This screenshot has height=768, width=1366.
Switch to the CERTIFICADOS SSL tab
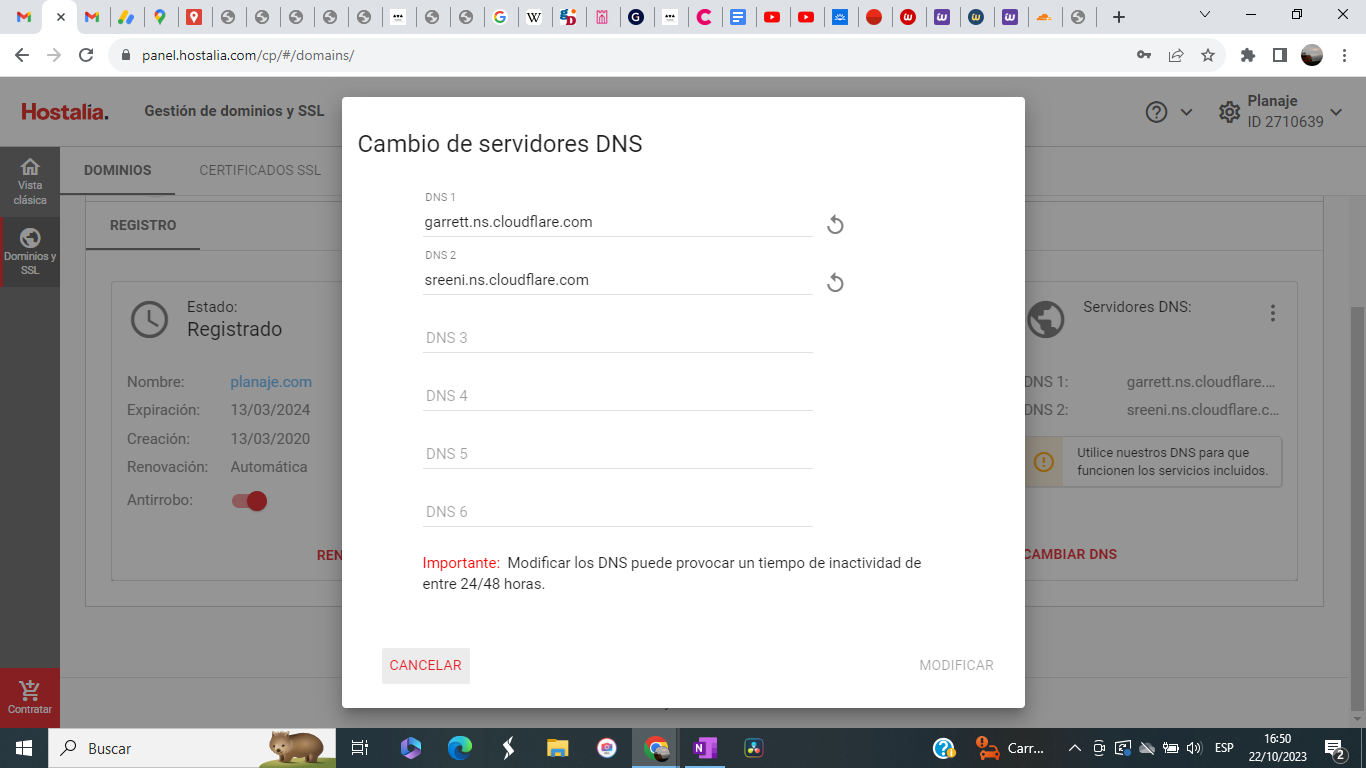tap(260, 170)
